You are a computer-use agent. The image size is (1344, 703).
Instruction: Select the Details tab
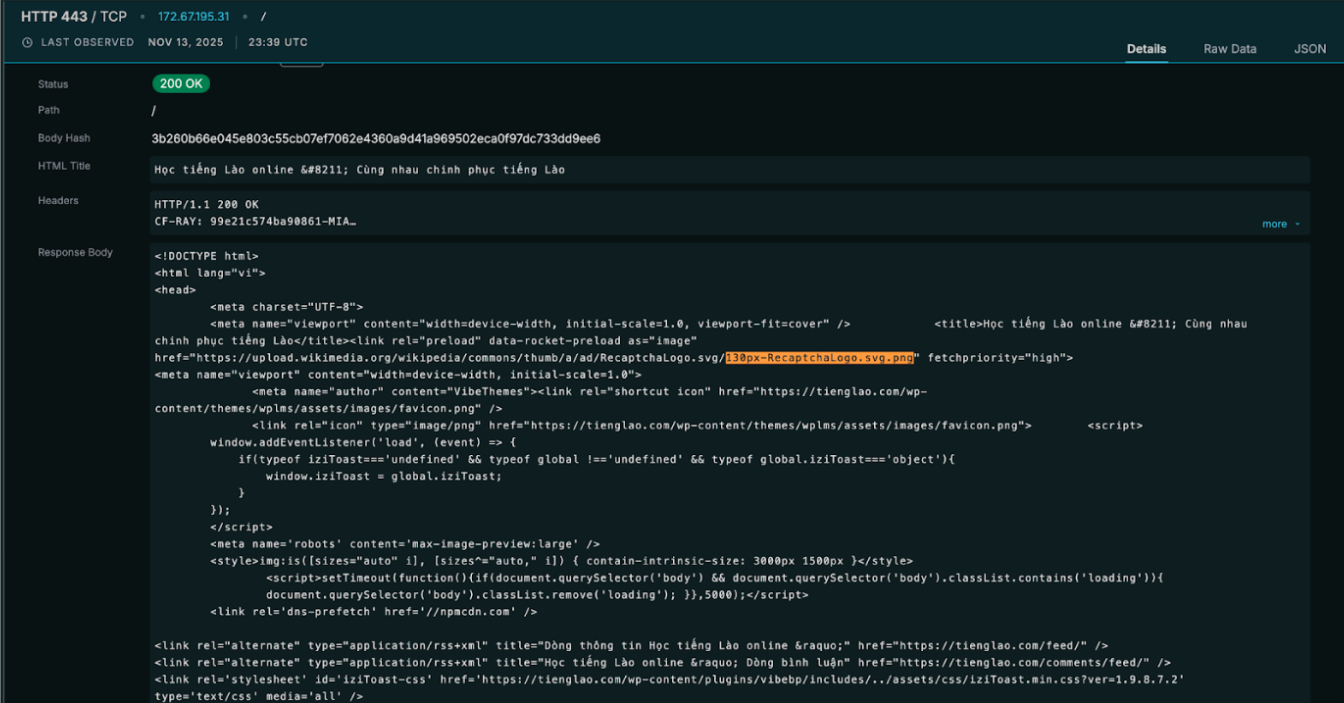pyautogui.click(x=1146, y=48)
